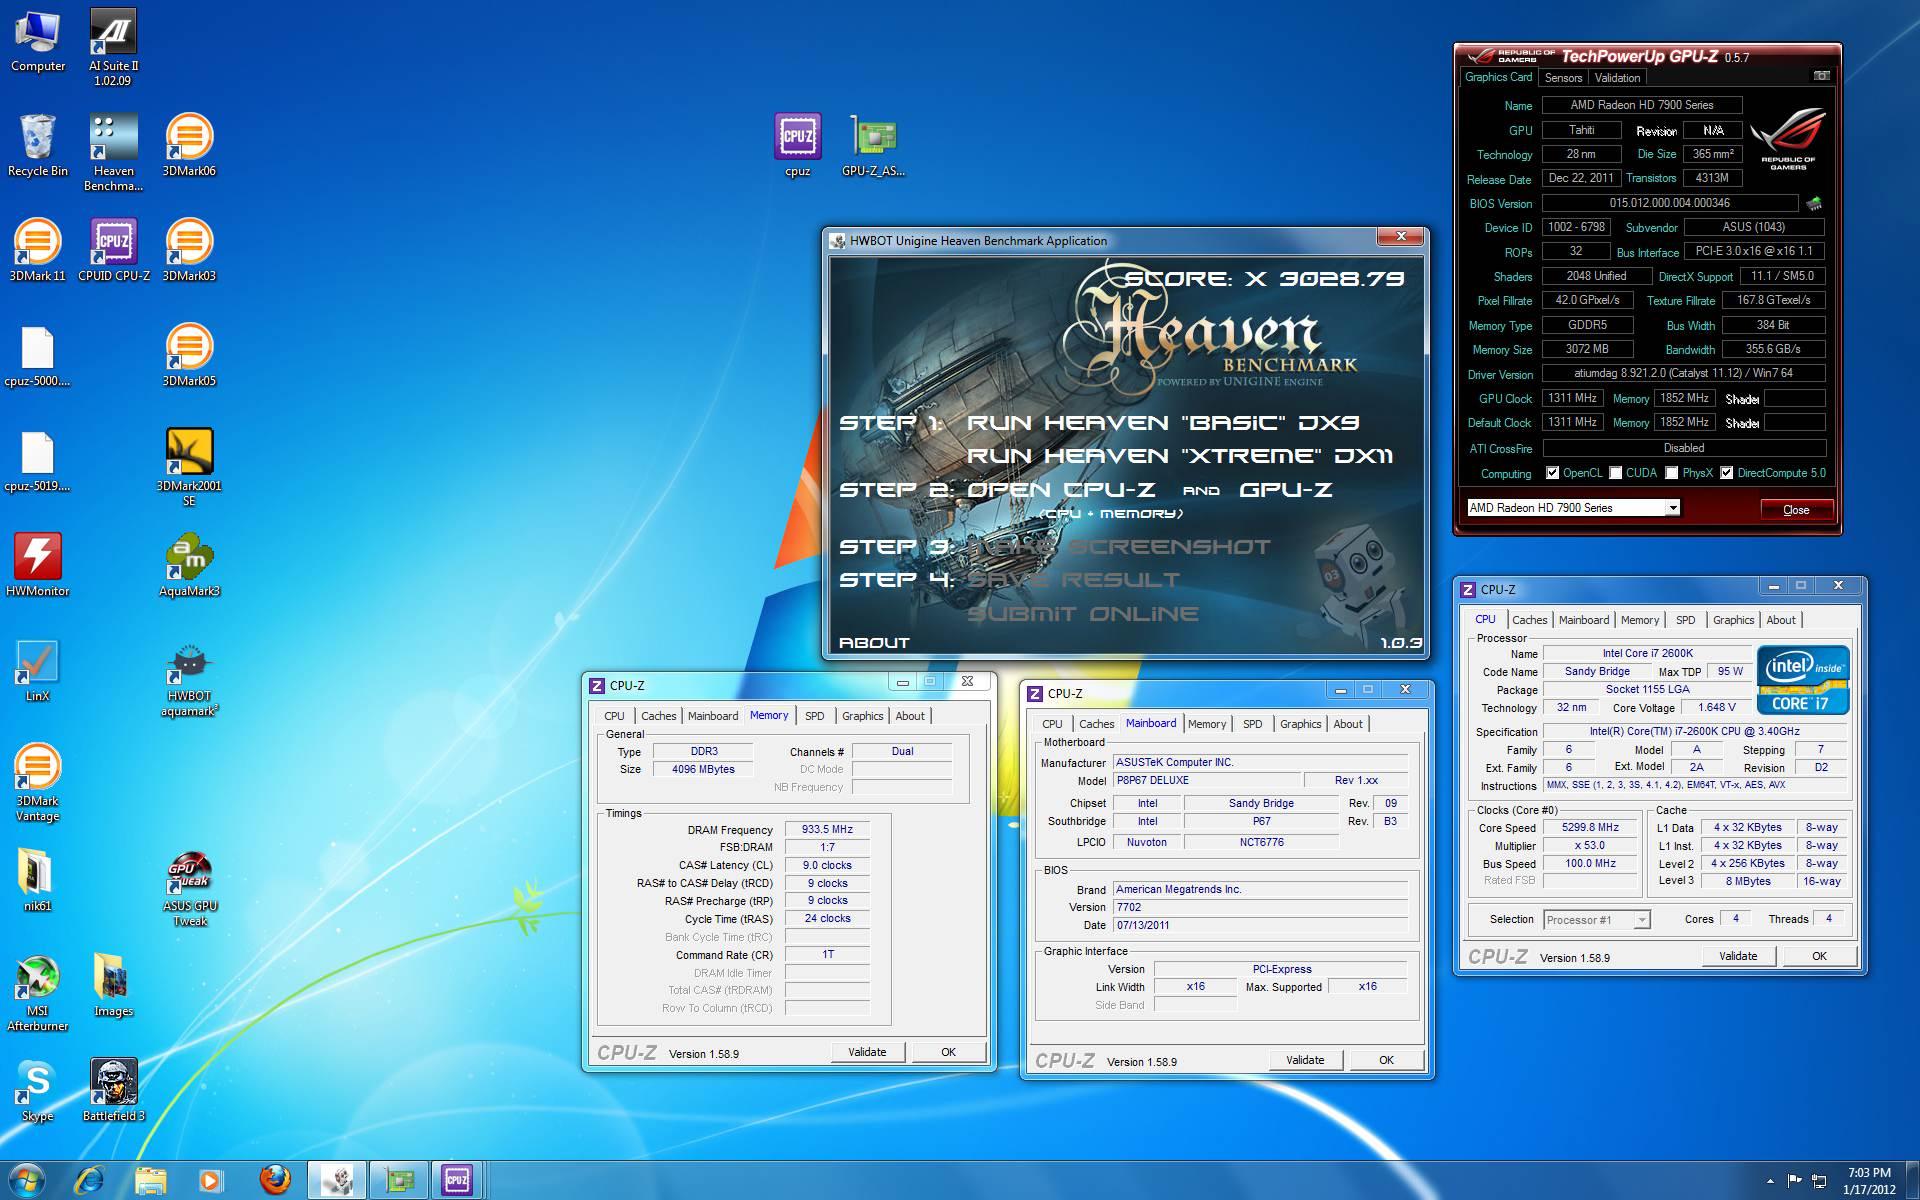Click P8P67 DELUXE model value

tap(1207, 780)
